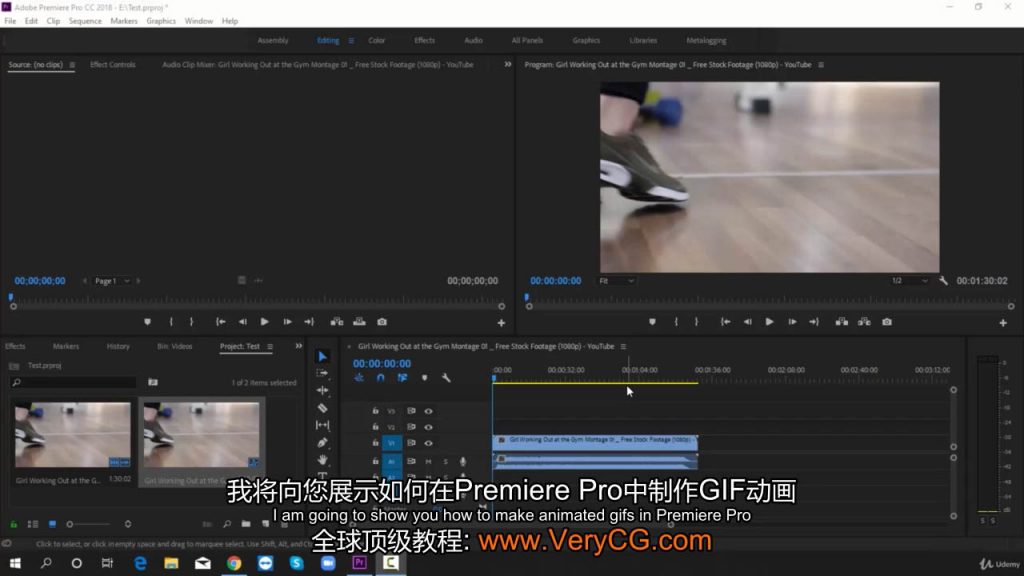Open Source monitor Page 1 dropdown

pos(112,281)
